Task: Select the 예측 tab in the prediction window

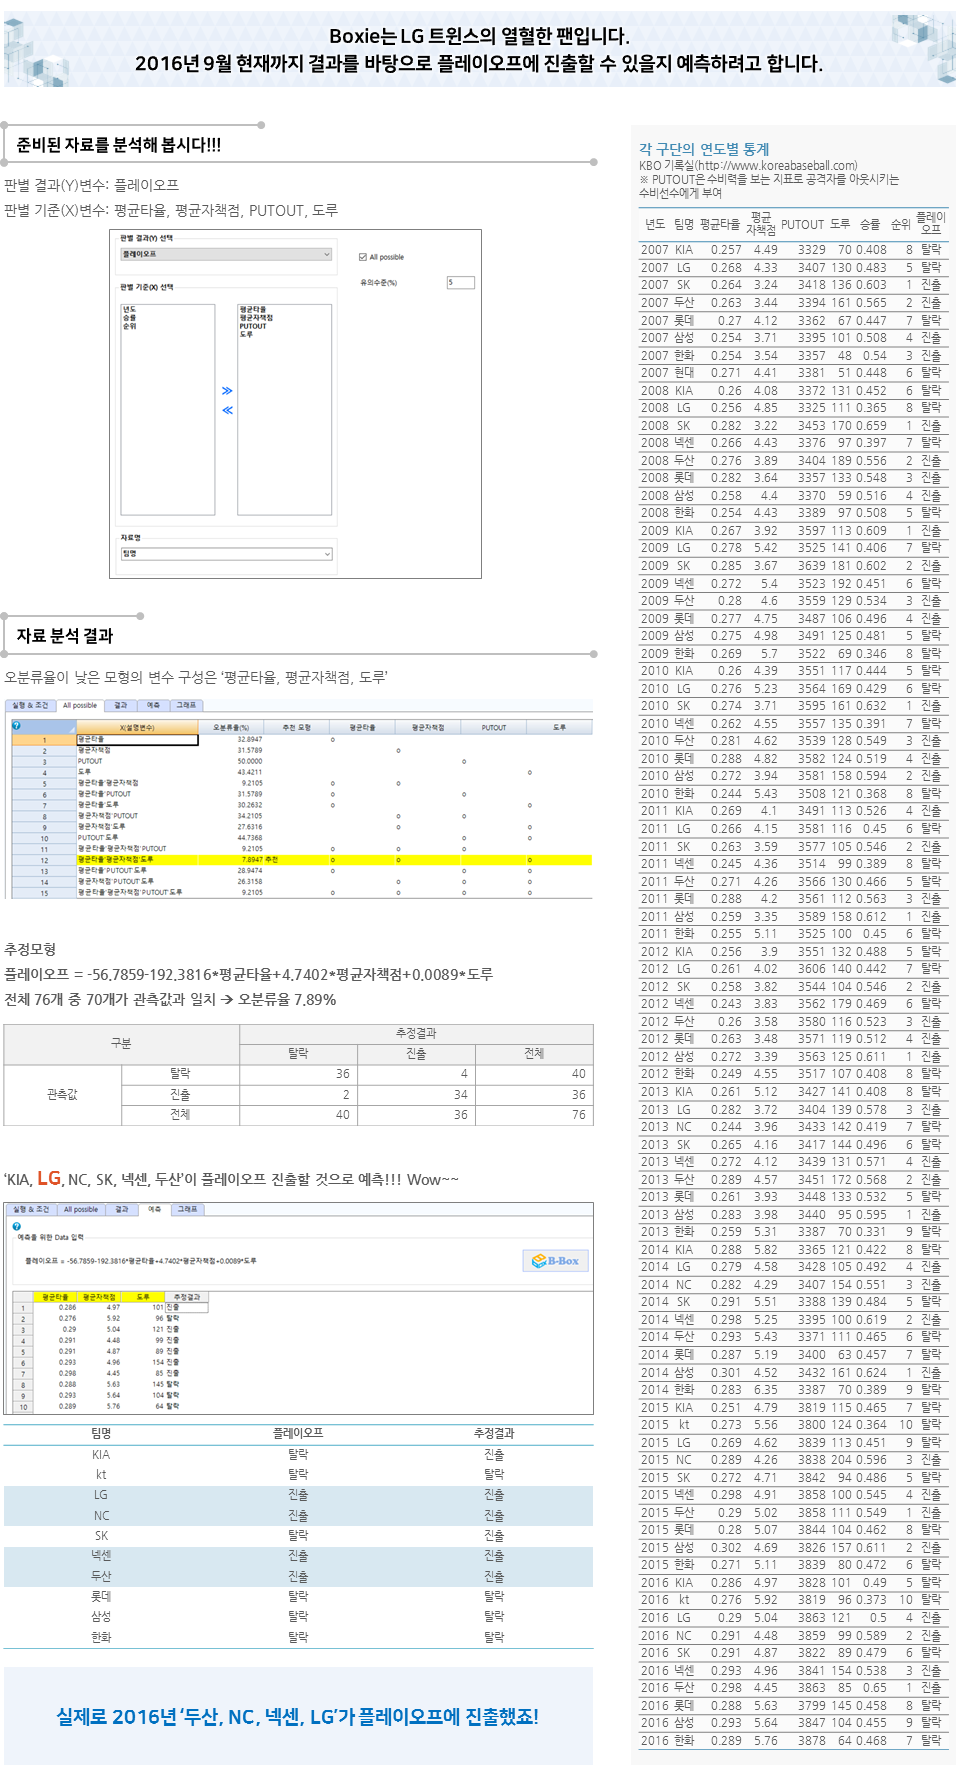Action: click(155, 1209)
